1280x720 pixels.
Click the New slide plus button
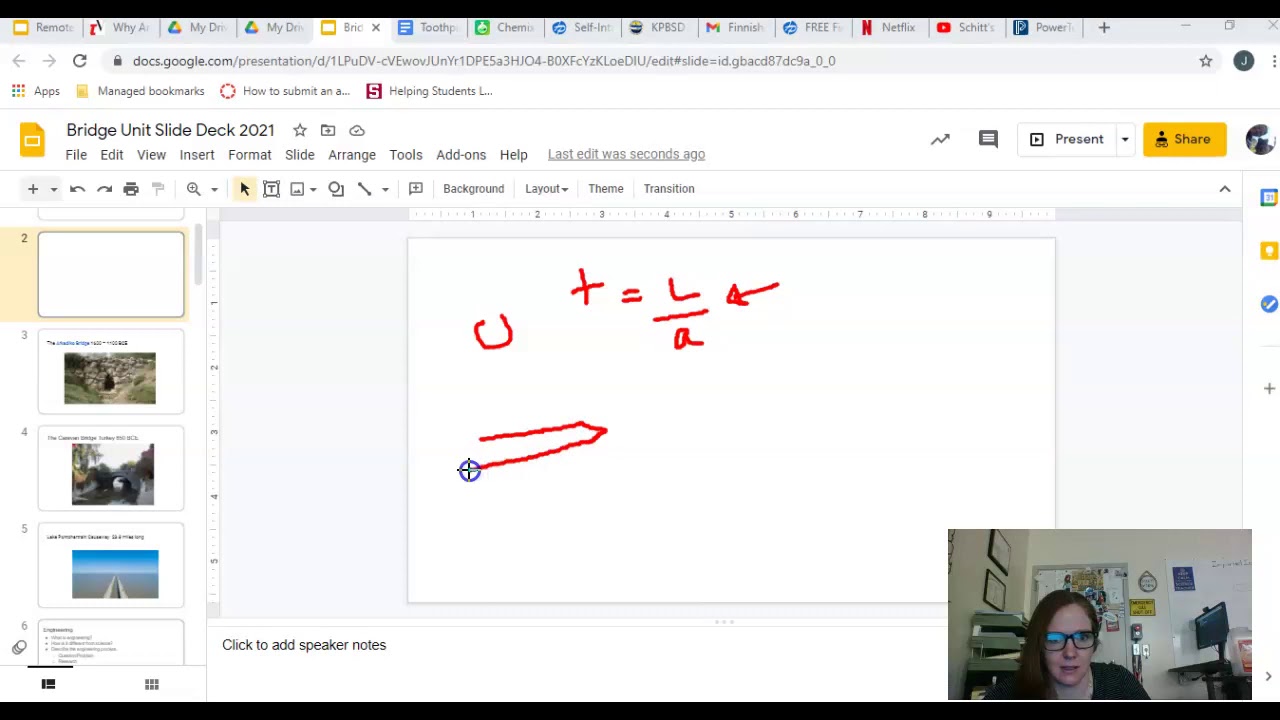33,189
